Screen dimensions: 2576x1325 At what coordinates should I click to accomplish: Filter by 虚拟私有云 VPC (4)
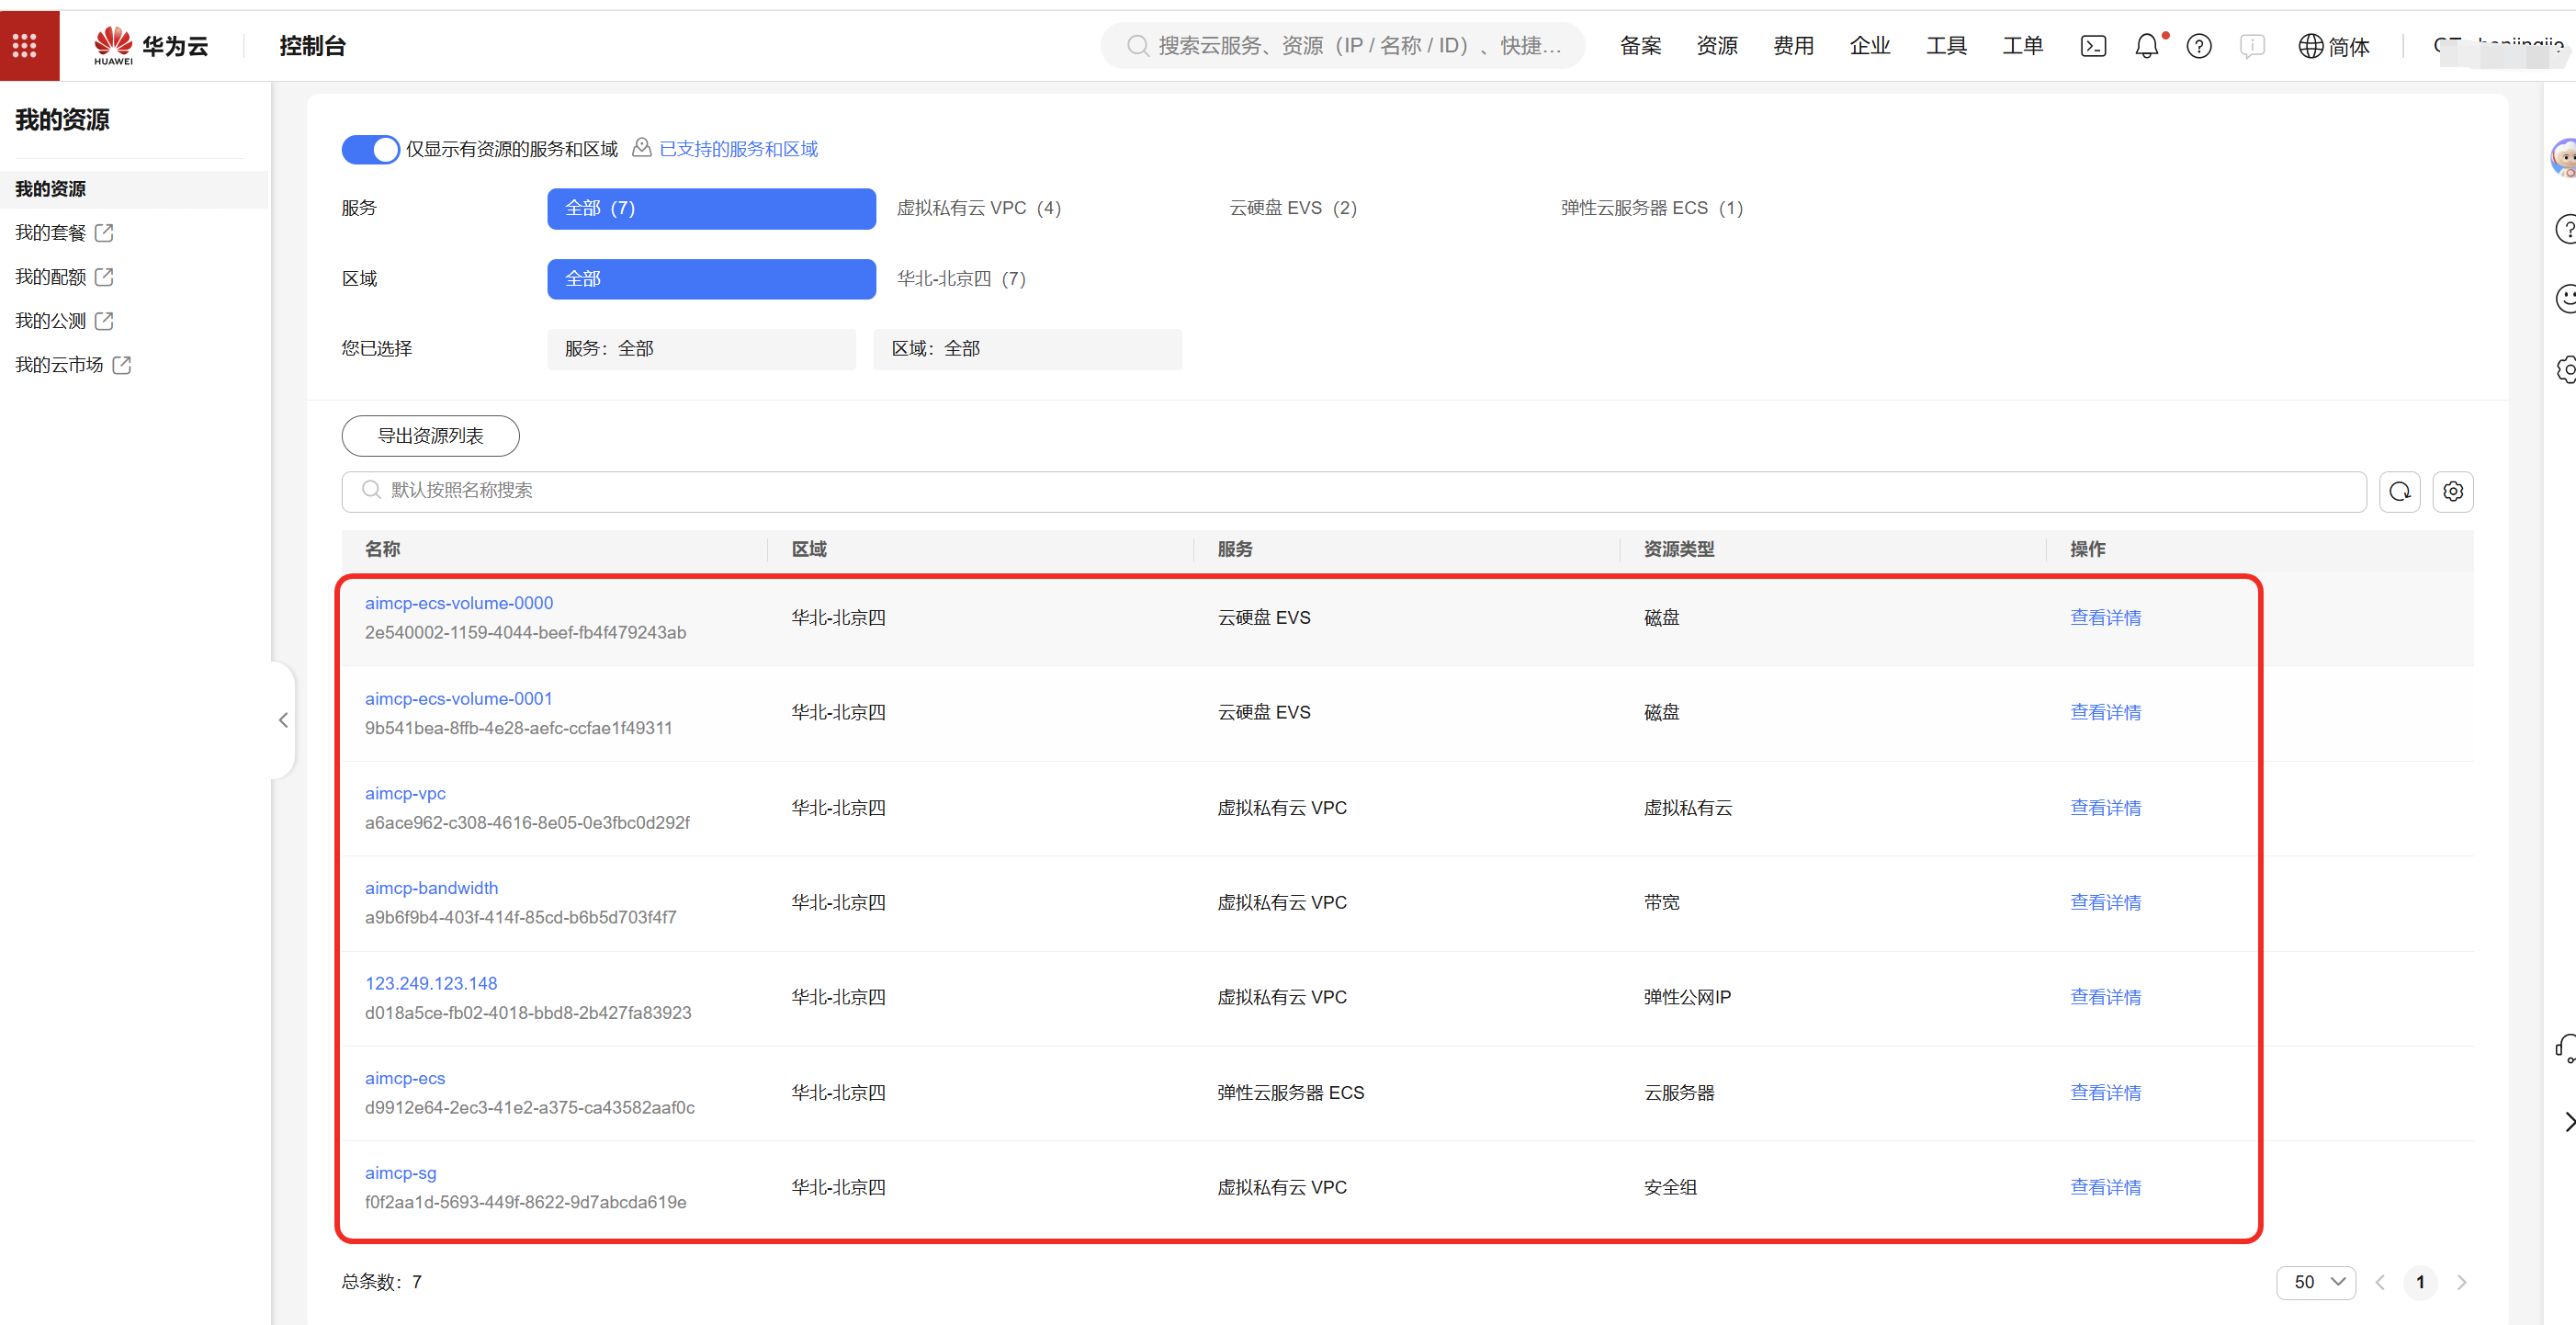pos(979,208)
